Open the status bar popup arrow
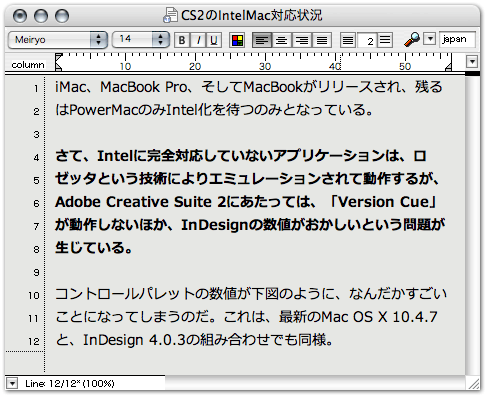The height and width of the screenshot is (395, 485). tap(12, 383)
